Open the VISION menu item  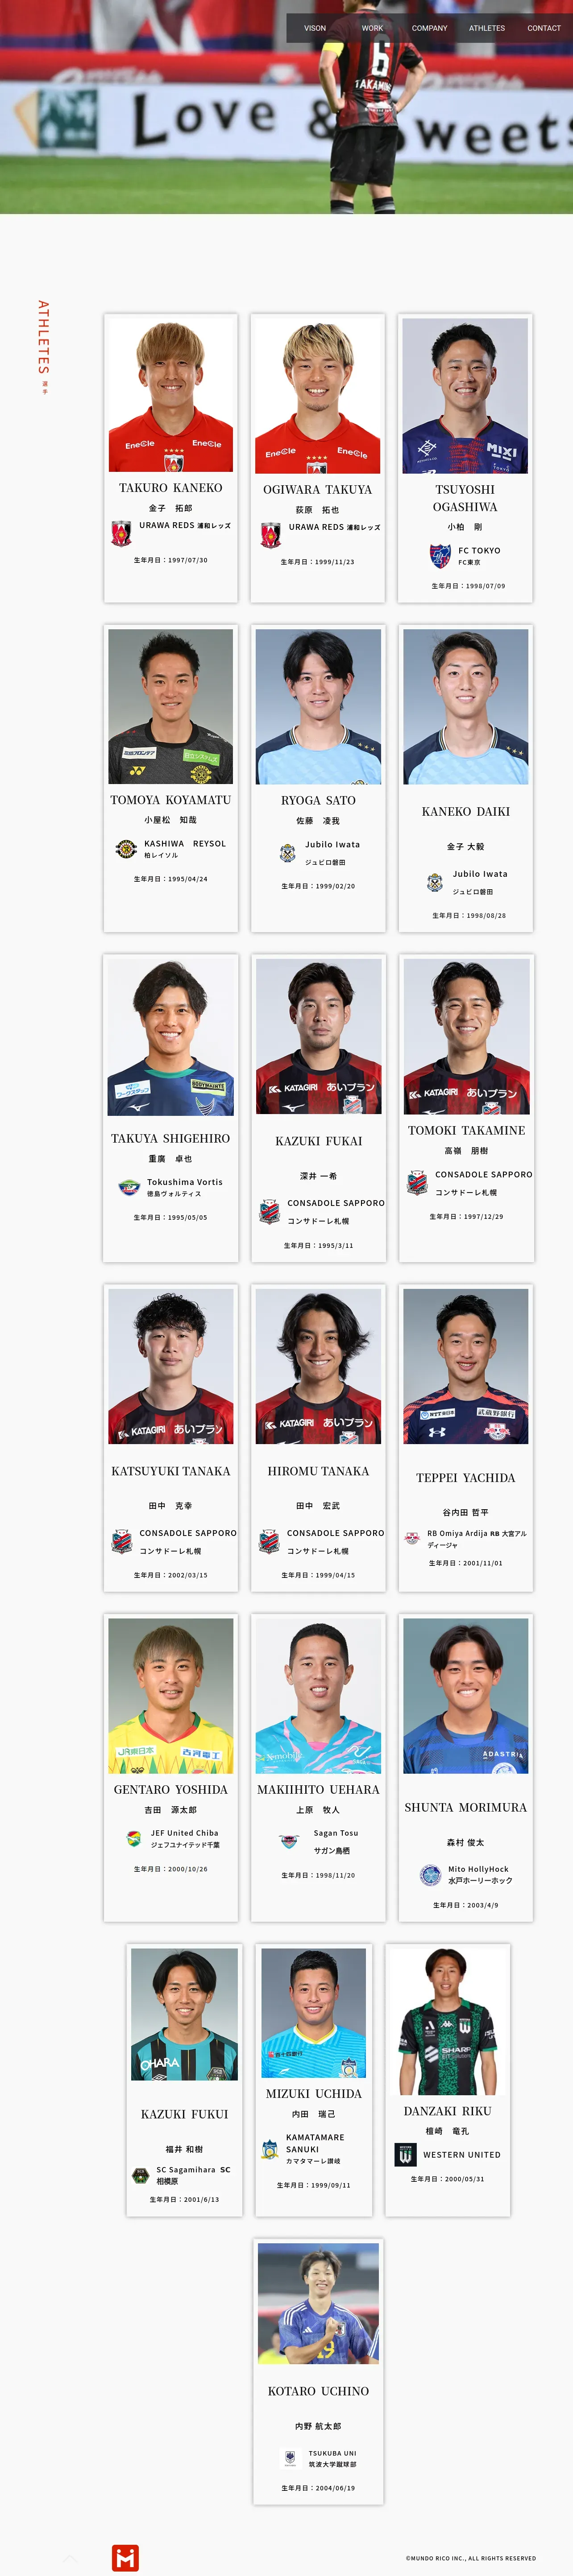[x=315, y=28]
